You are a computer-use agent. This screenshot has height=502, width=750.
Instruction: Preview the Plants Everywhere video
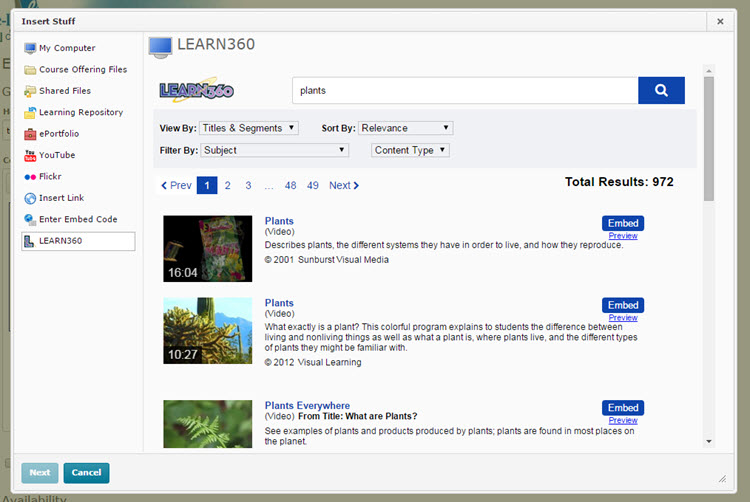pos(623,421)
